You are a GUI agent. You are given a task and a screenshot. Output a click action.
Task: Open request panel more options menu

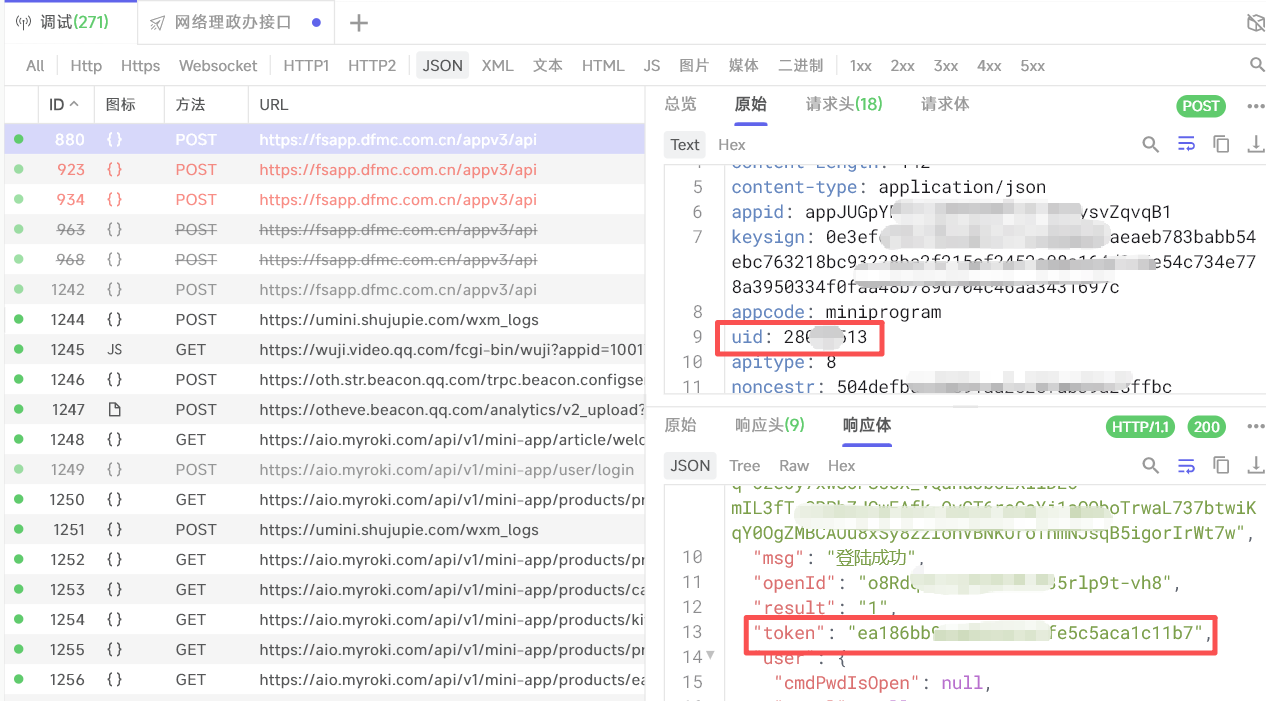[x=1255, y=106]
